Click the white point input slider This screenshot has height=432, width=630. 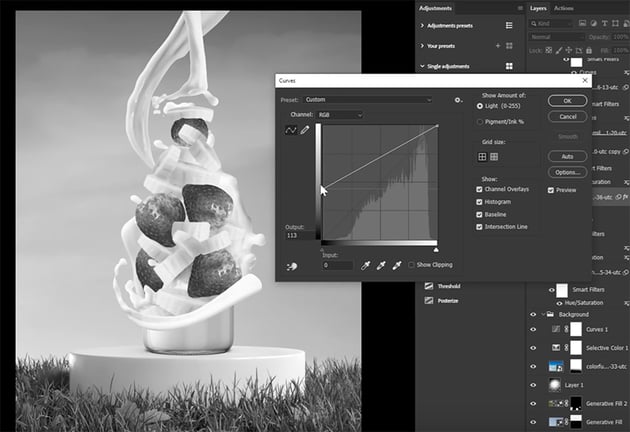pyautogui.click(x=436, y=250)
